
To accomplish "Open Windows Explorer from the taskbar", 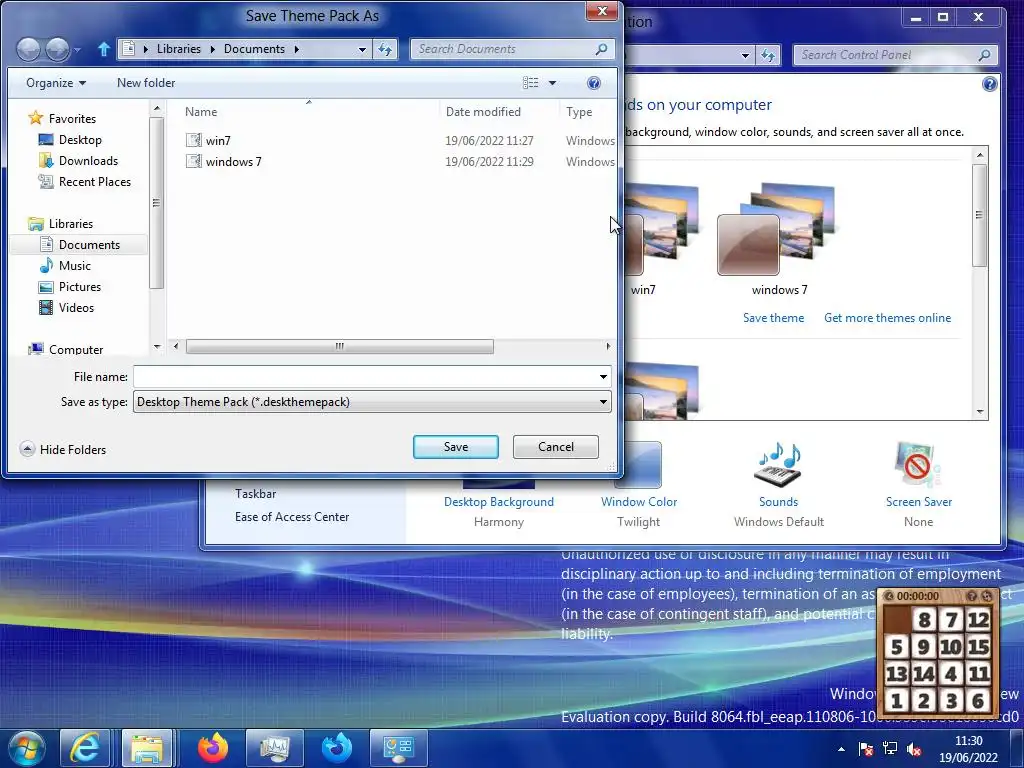I will pyautogui.click(x=148, y=748).
